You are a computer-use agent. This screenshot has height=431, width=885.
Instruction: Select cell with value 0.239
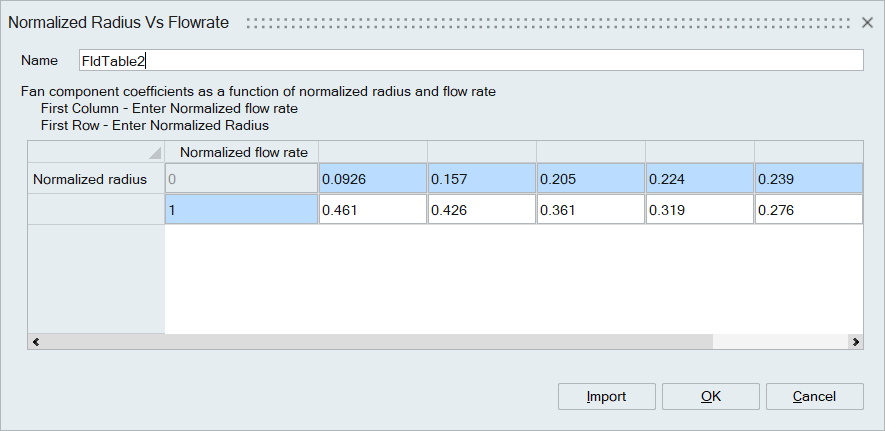tap(807, 180)
